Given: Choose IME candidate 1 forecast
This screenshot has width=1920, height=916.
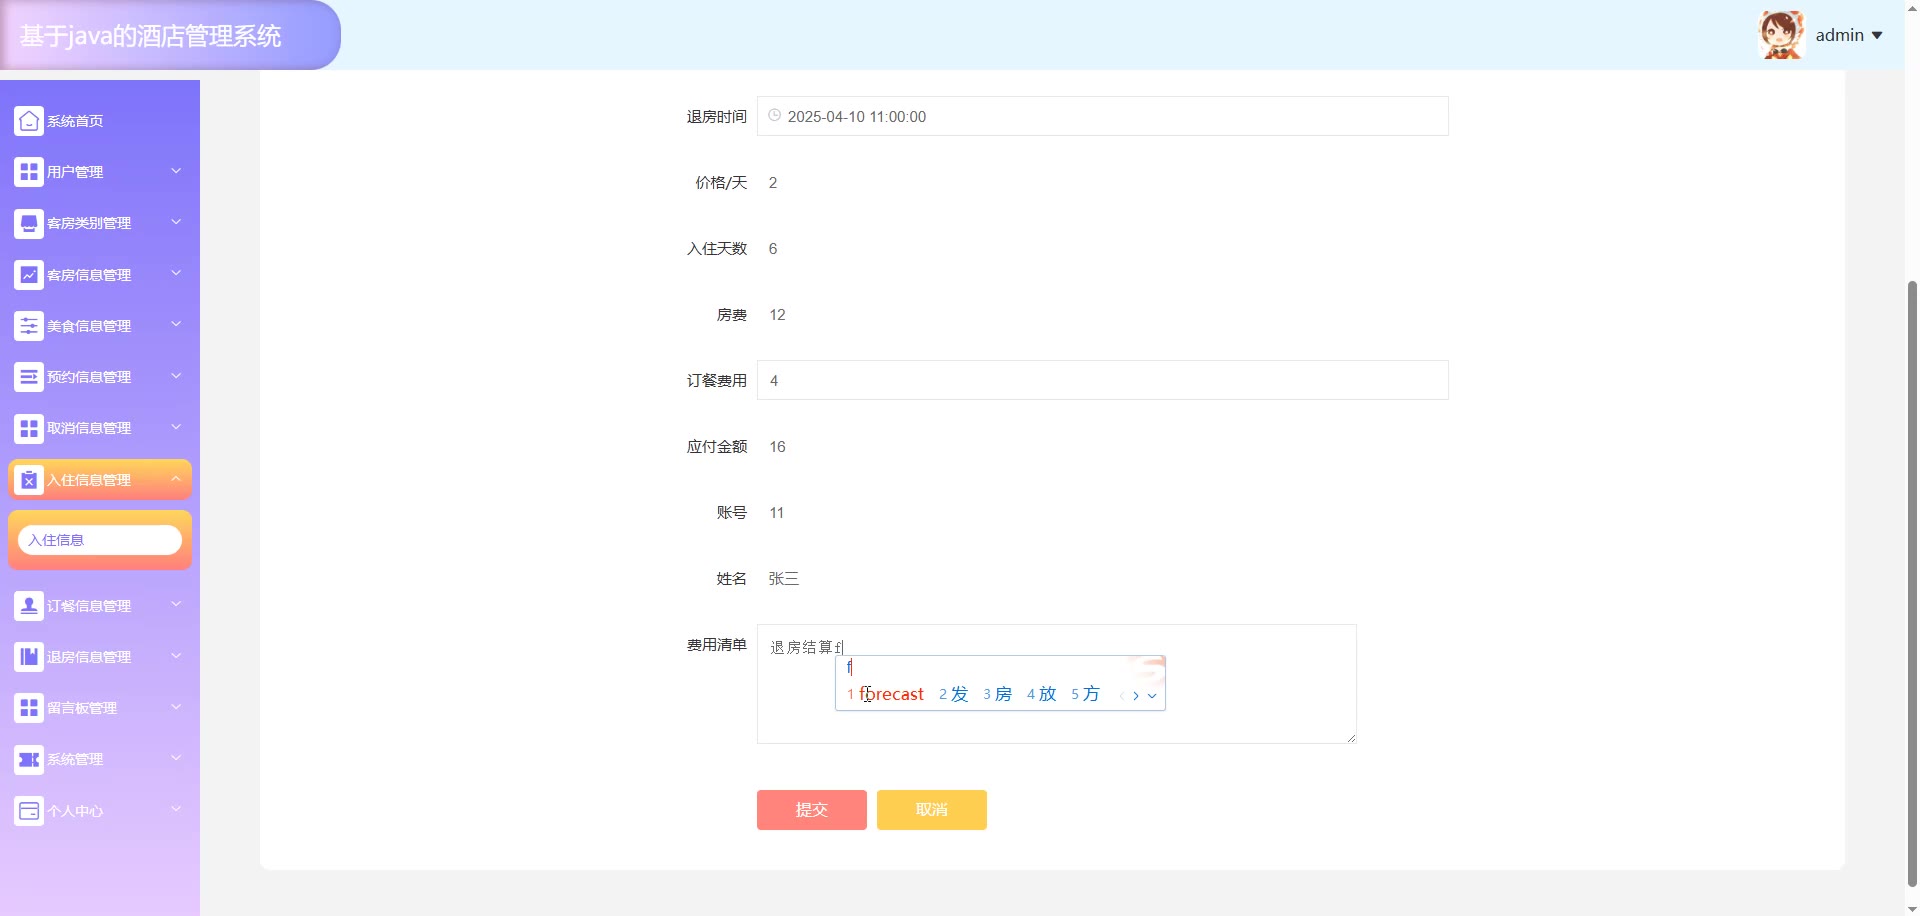Looking at the screenshot, I should [886, 694].
